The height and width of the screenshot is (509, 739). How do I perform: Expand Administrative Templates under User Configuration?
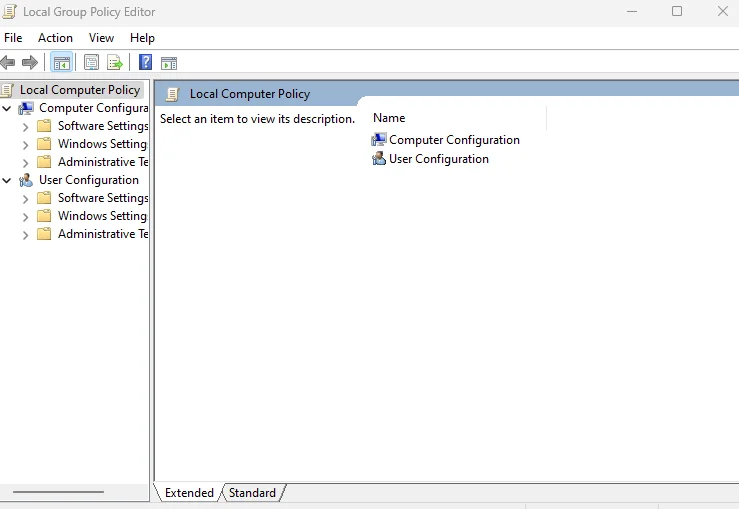pos(26,235)
